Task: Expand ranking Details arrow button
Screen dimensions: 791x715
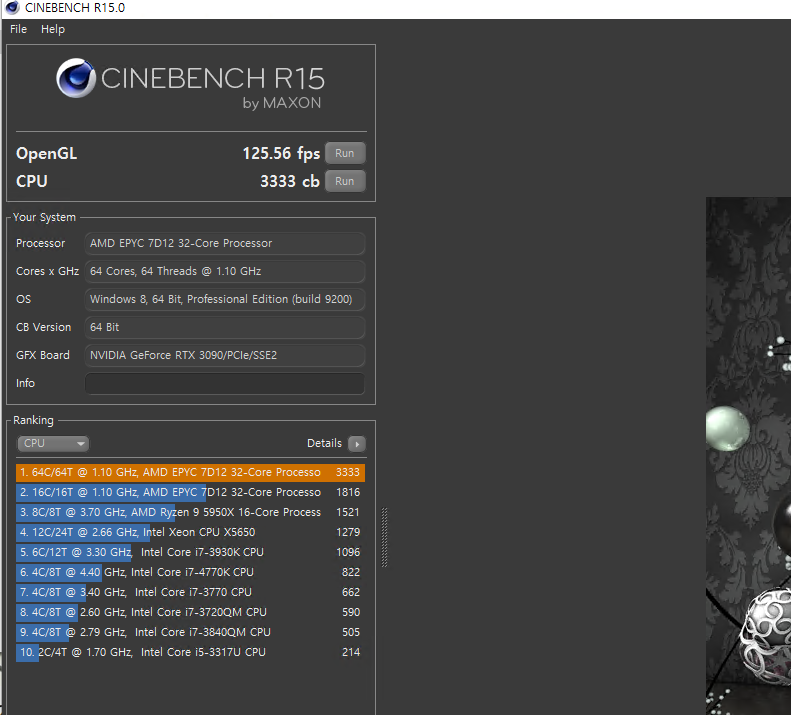Action: pos(357,444)
